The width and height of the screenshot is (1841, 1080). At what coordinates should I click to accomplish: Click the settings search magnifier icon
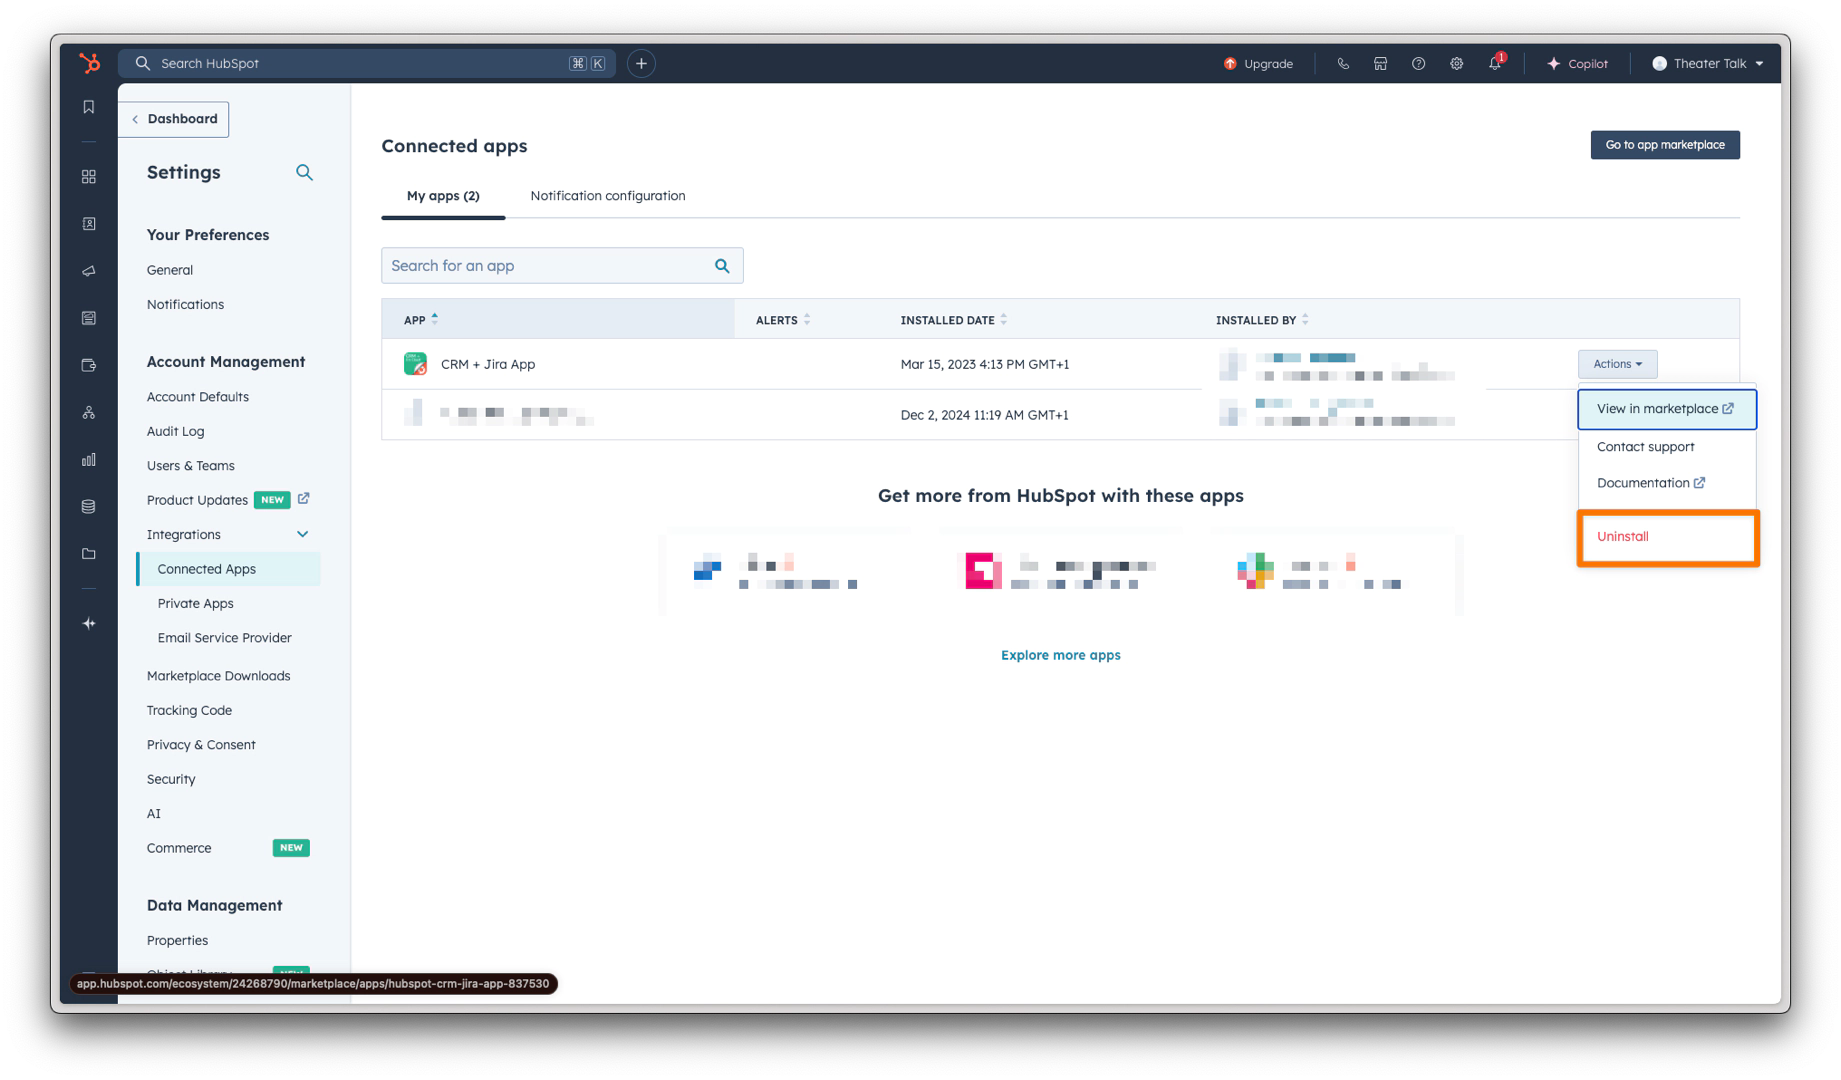coord(304,173)
